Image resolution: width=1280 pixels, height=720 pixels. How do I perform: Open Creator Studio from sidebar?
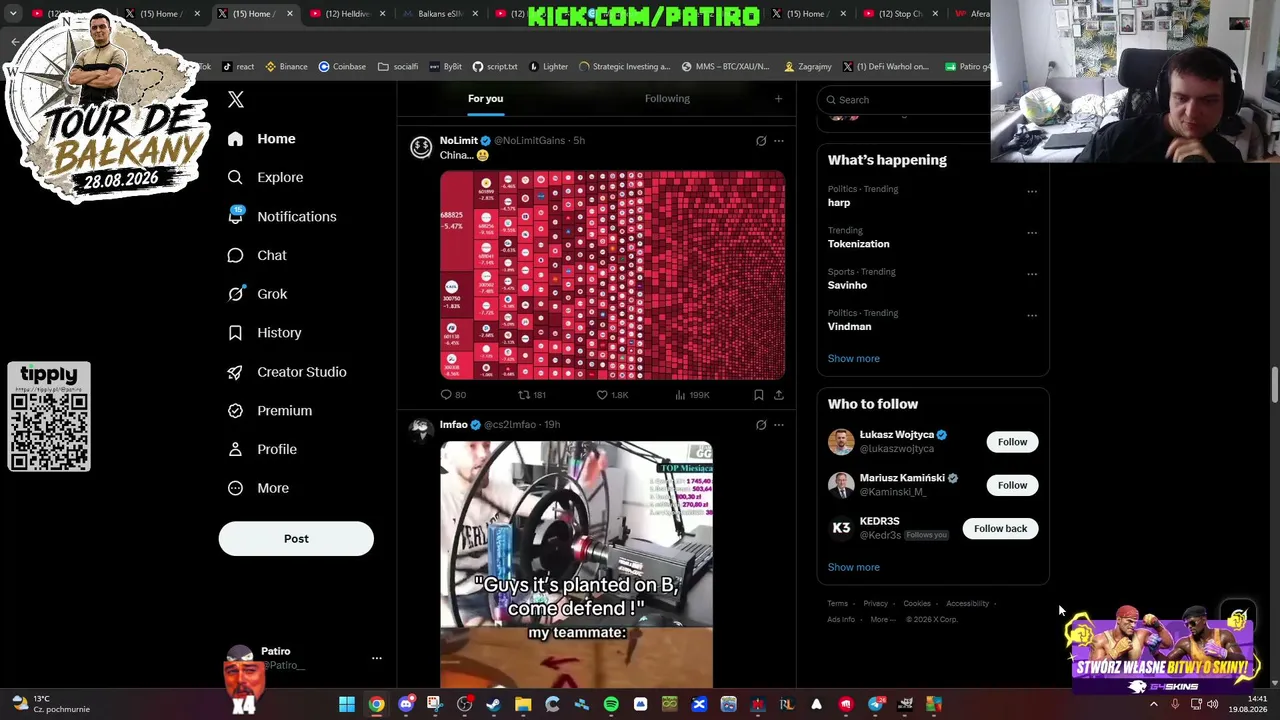[x=287, y=372]
